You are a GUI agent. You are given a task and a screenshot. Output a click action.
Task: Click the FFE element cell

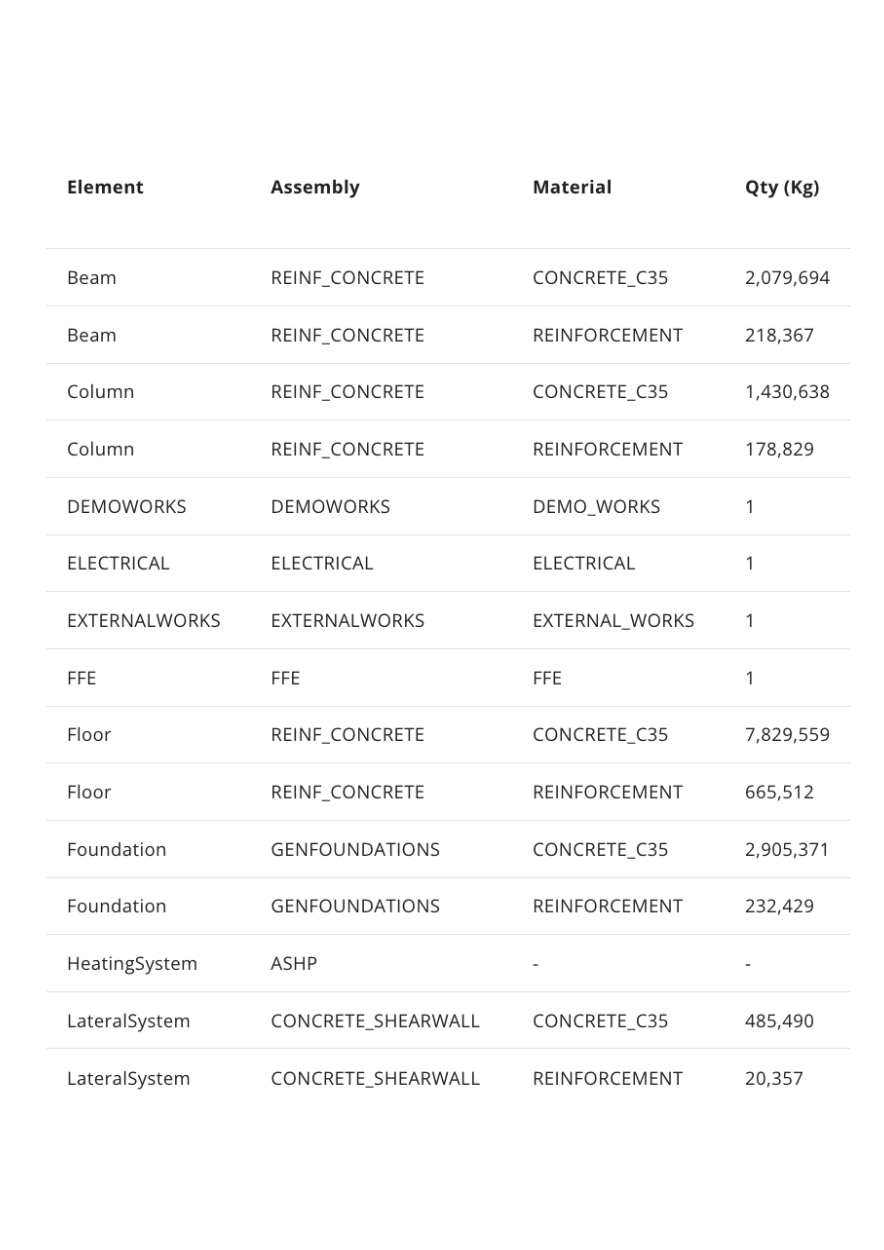click(x=82, y=678)
